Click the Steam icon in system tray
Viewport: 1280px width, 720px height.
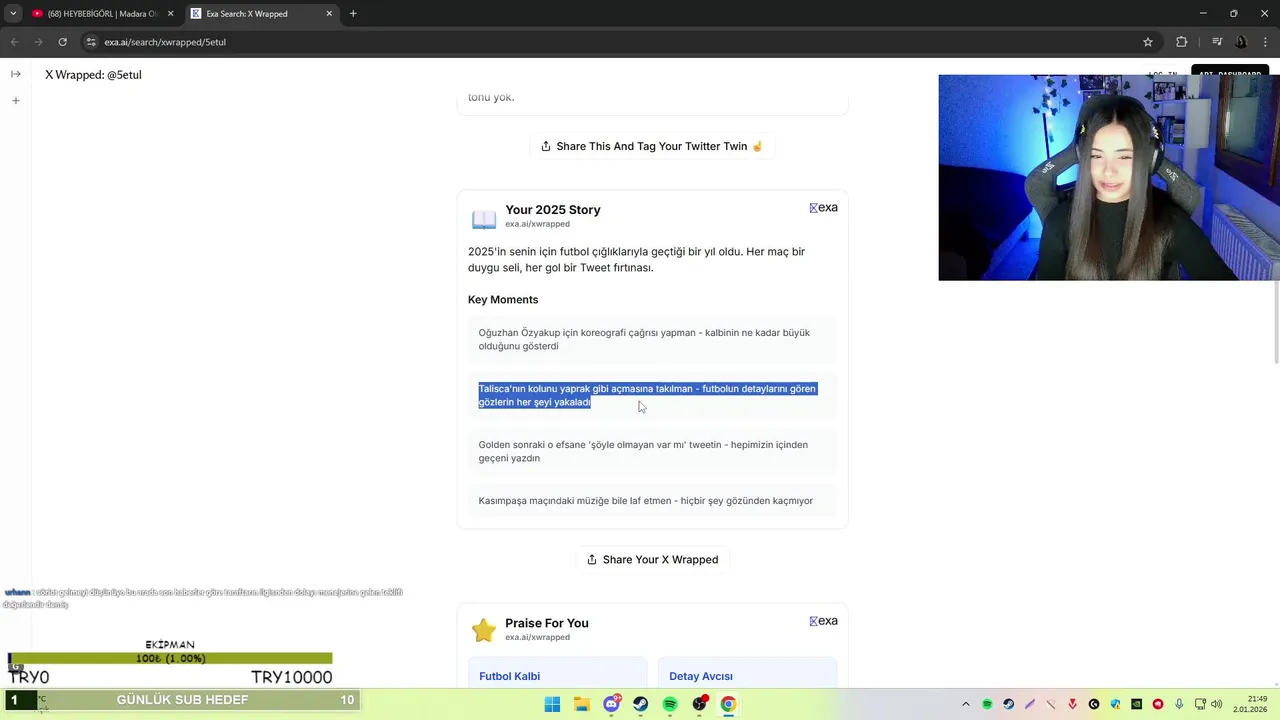click(1008, 704)
